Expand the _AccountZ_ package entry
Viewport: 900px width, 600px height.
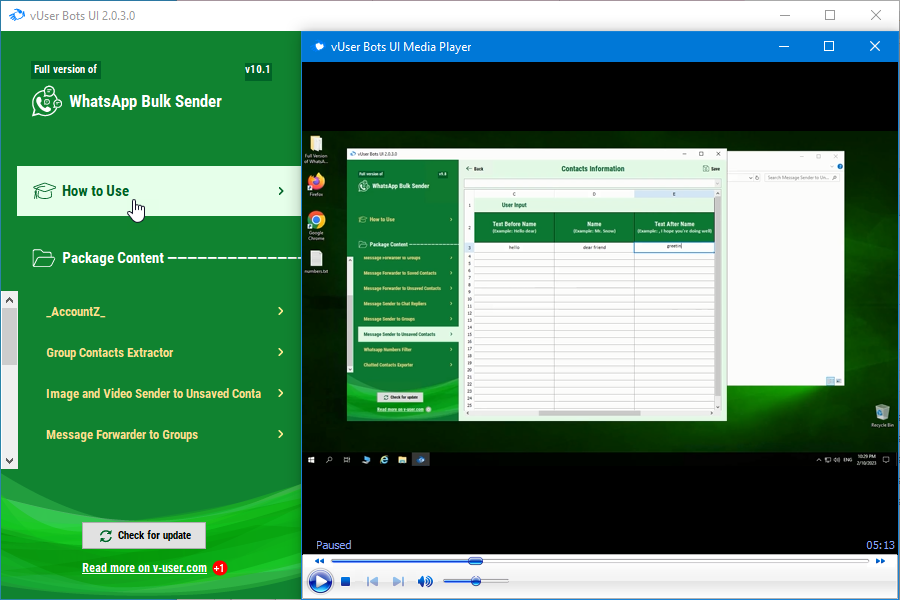tap(165, 312)
